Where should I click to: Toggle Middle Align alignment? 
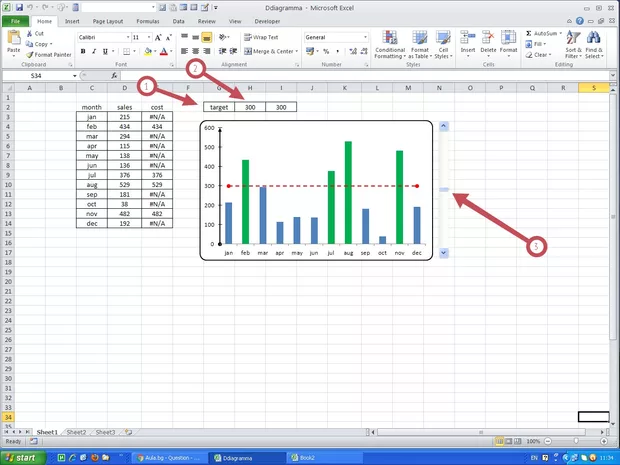pyautogui.click(x=195, y=37)
